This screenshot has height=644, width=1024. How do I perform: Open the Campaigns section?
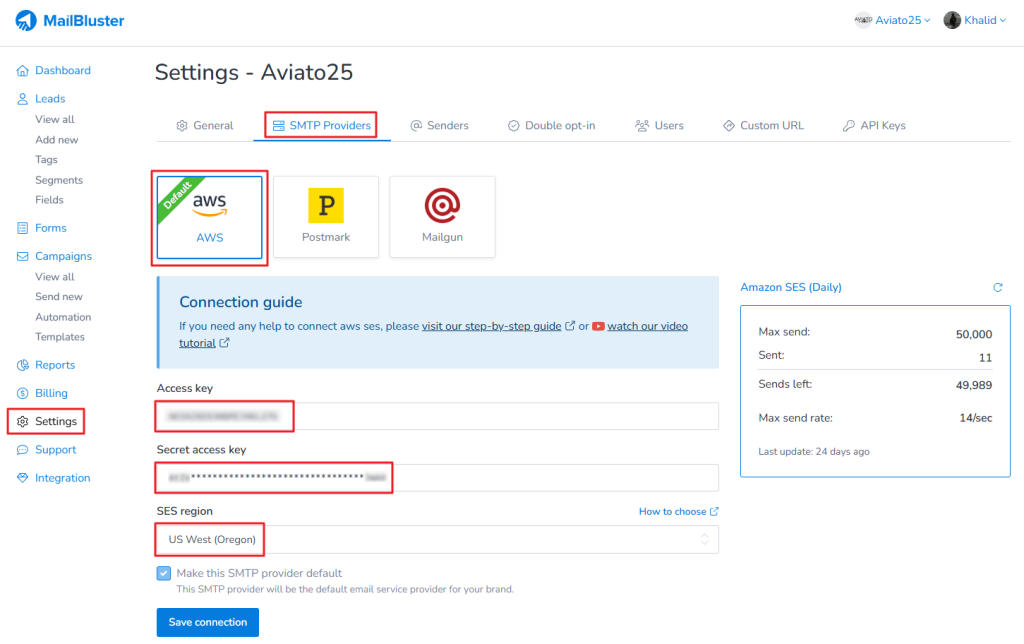[x=63, y=256]
